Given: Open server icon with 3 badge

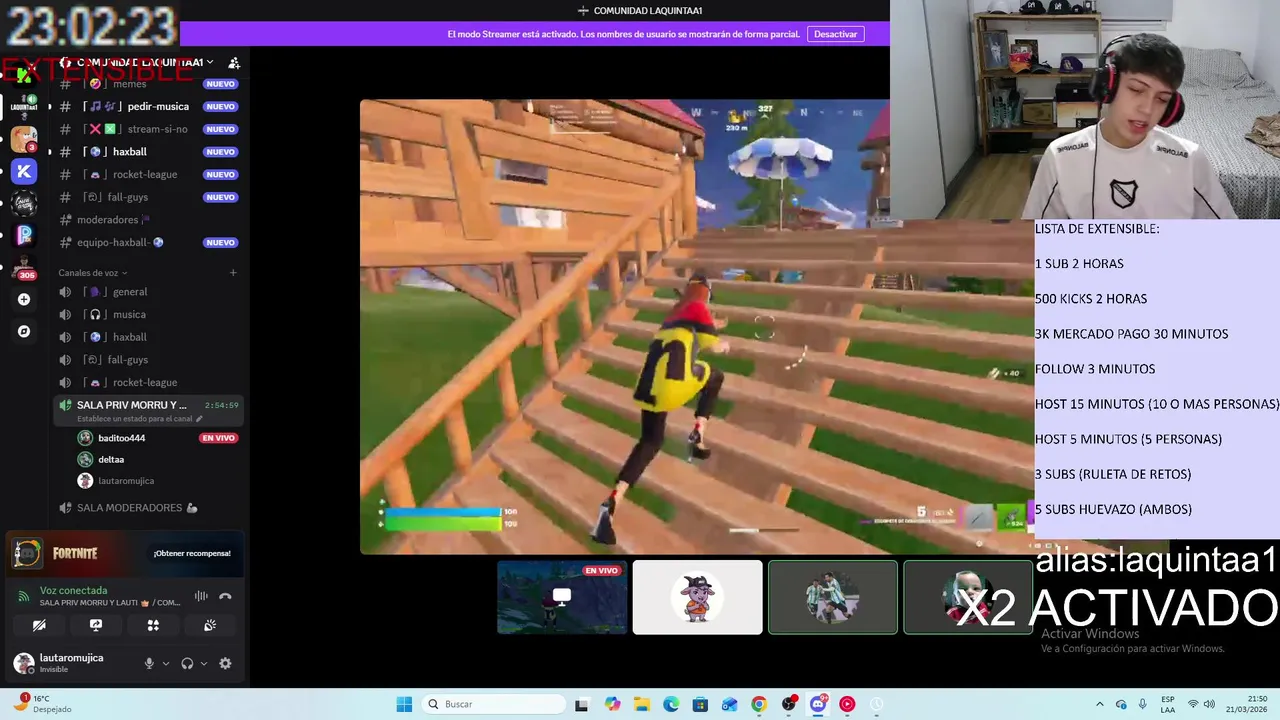Looking at the screenshot, I should (24, 139).
